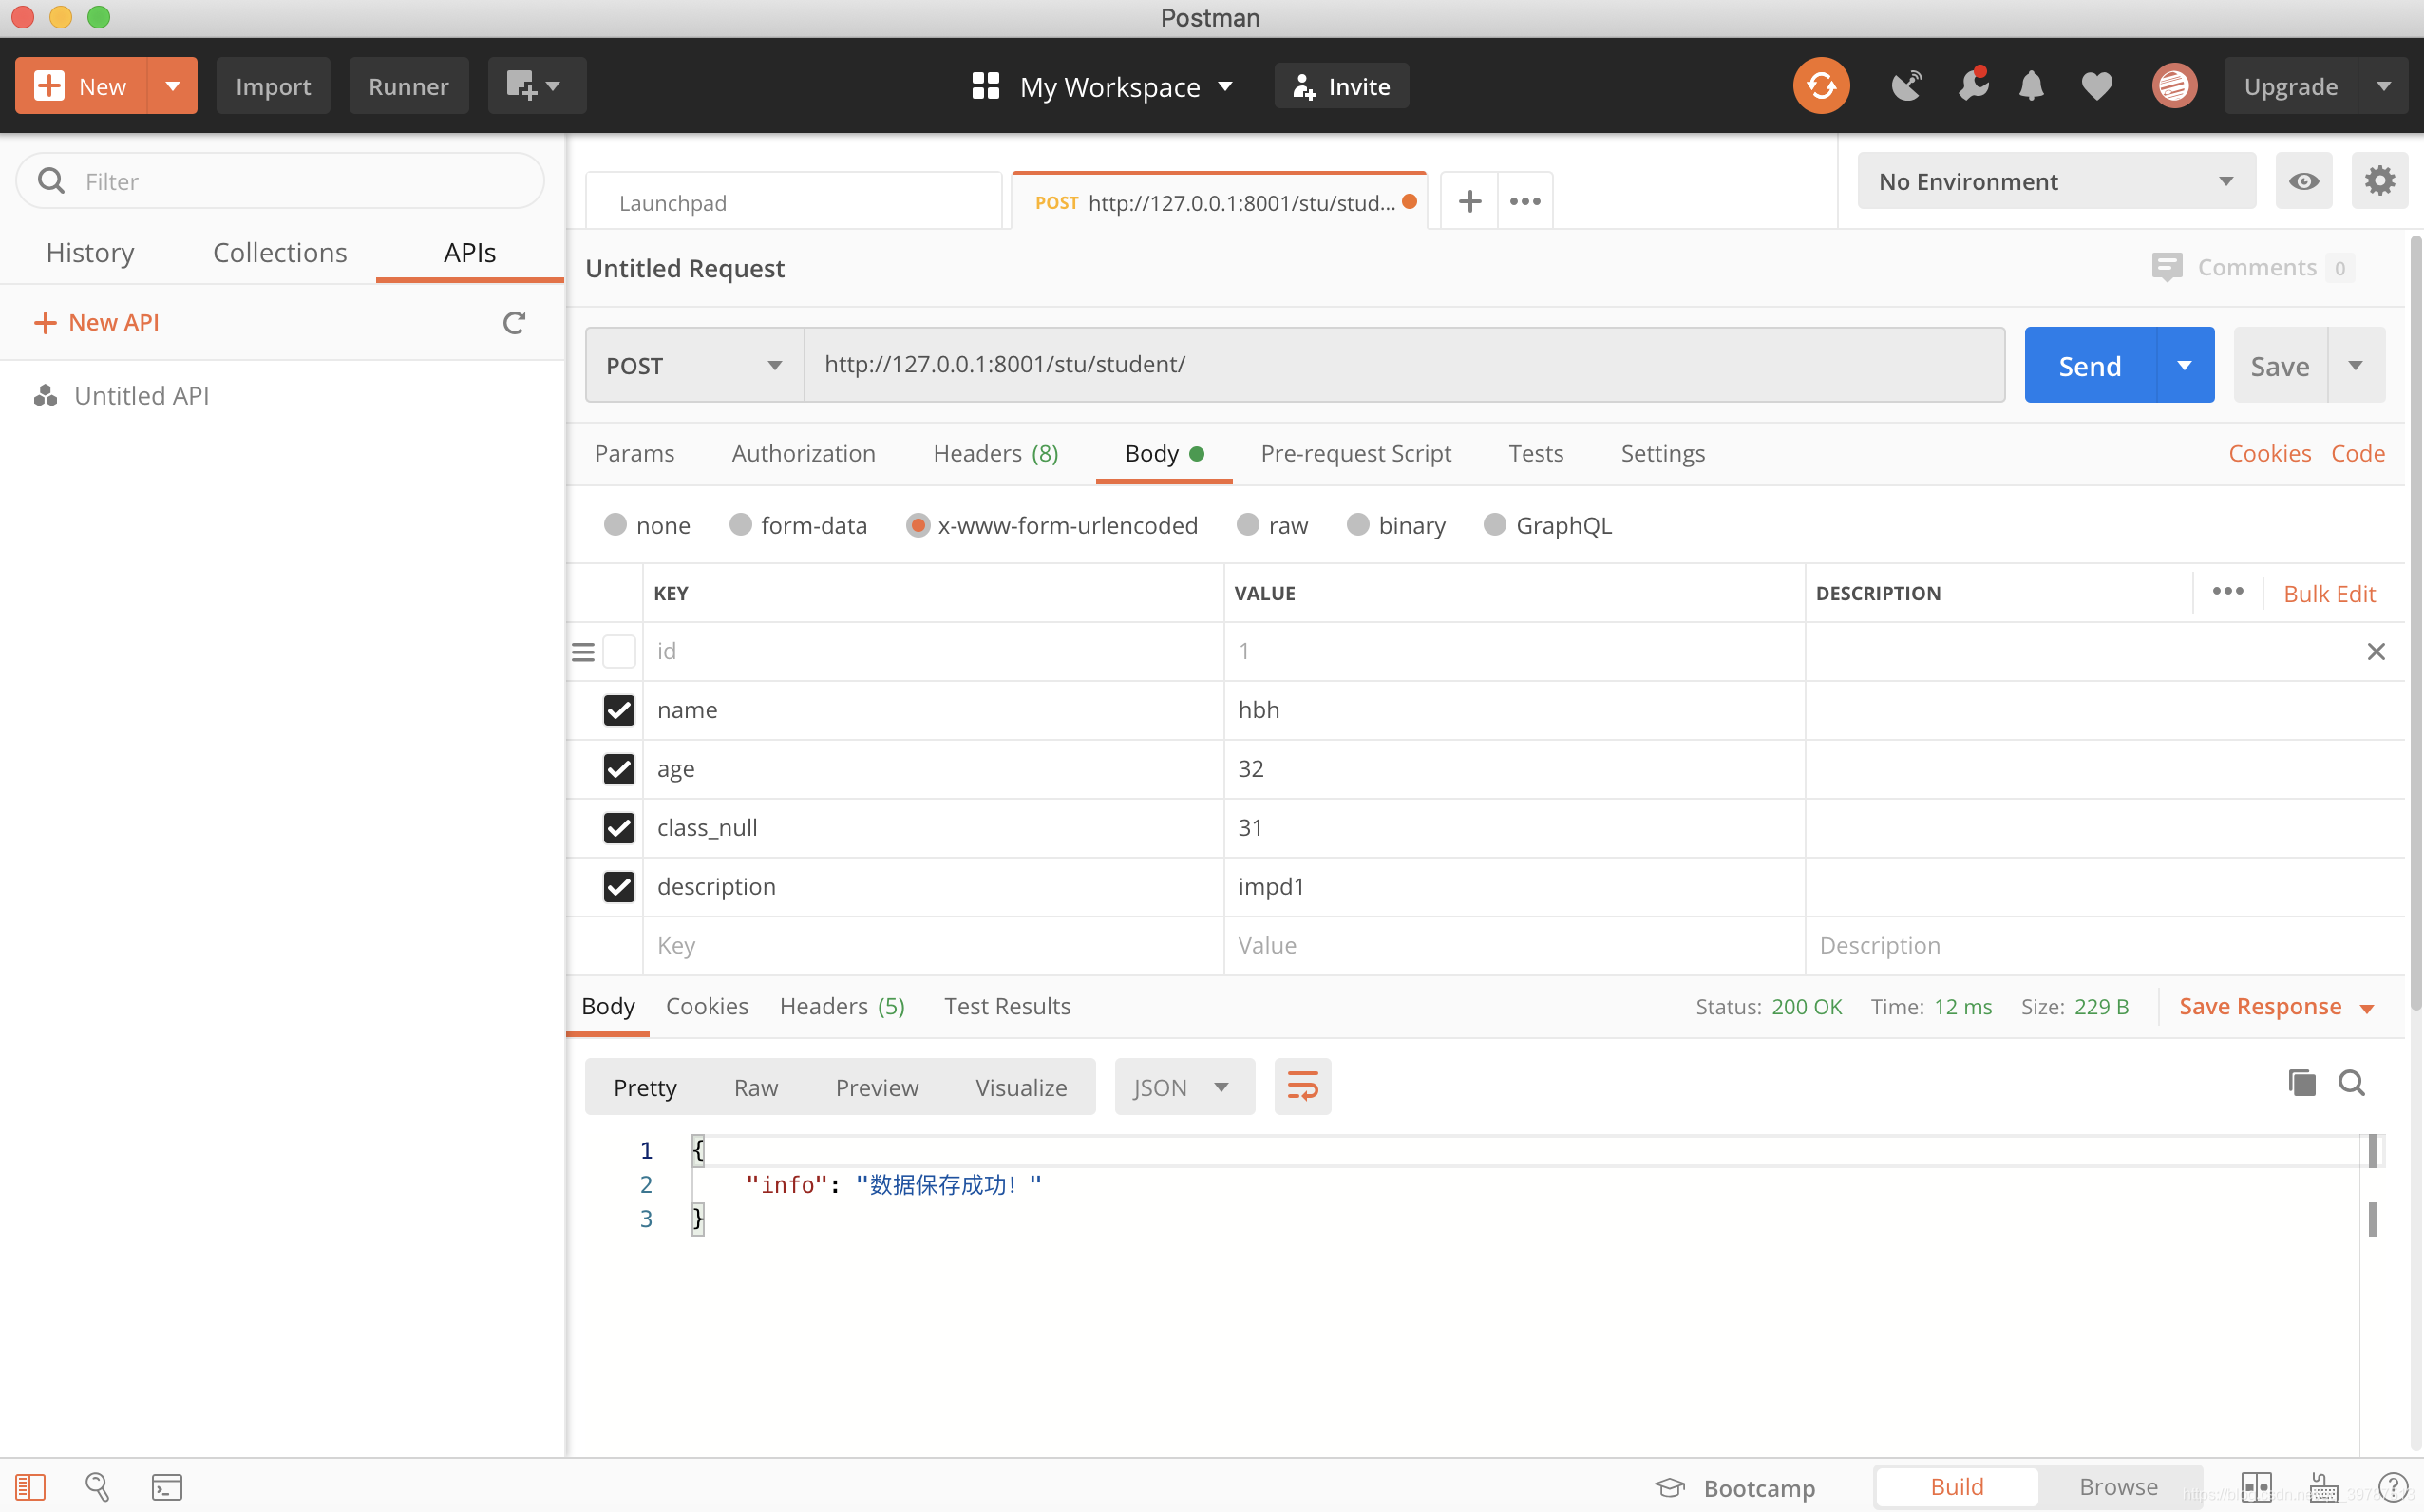Expand the Upgrade dropdown arrow
This screenshot has height=1512, width=2424.
(x=2383, y=86)
